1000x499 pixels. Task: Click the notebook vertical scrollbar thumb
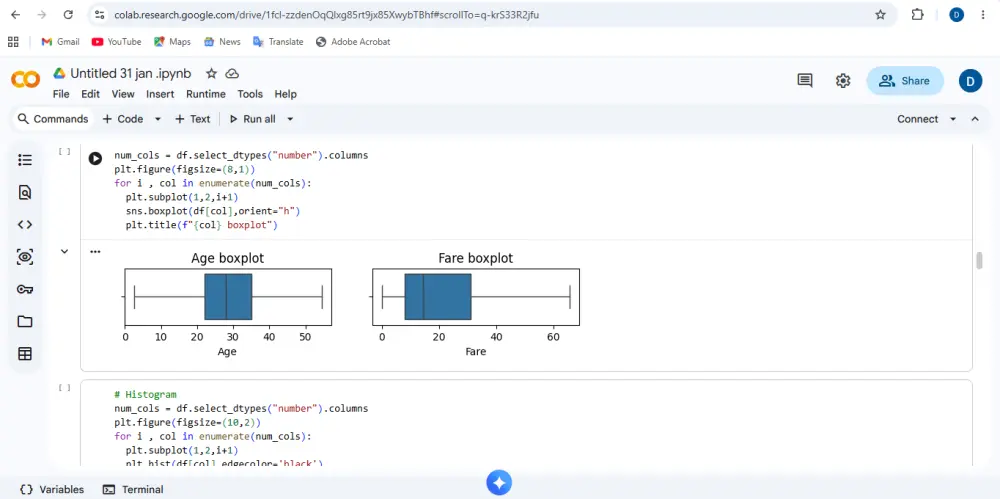pyautogui.click(x=980, y=261)
